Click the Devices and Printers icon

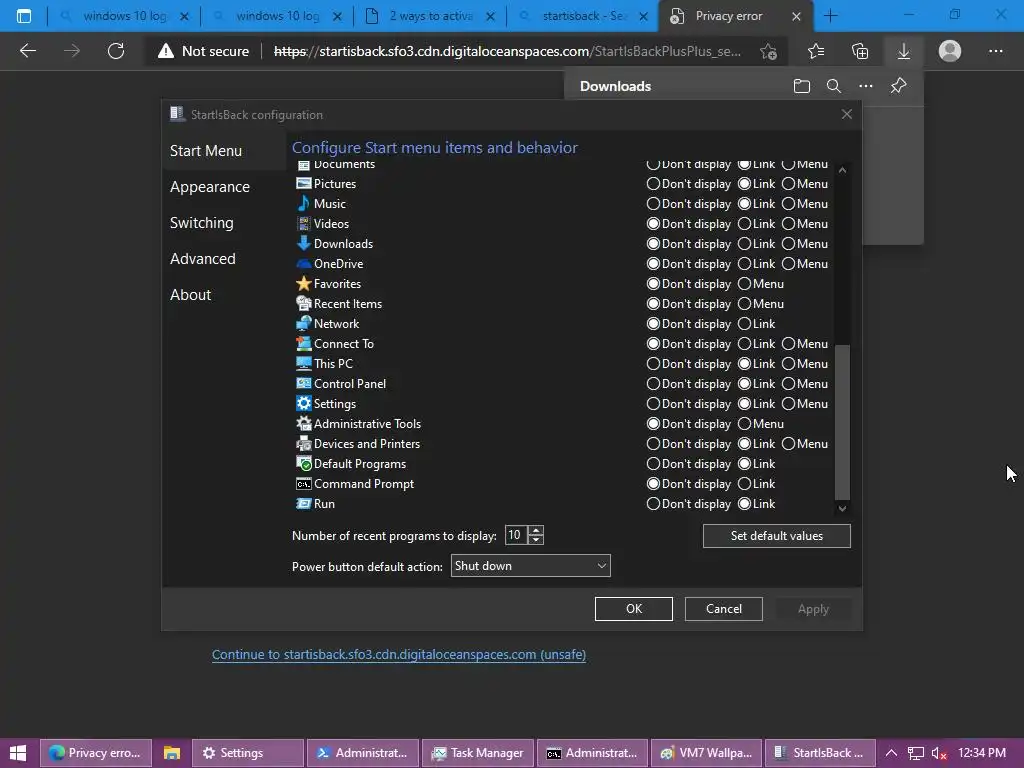pos(304,443)
